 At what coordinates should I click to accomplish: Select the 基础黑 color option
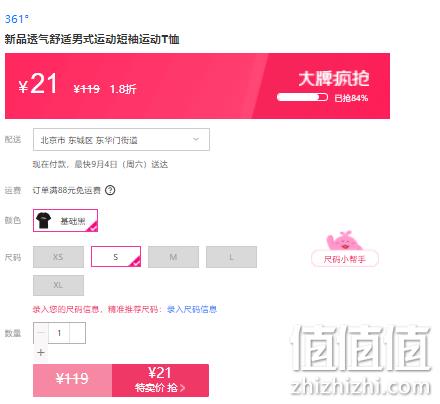coord(65,220)
